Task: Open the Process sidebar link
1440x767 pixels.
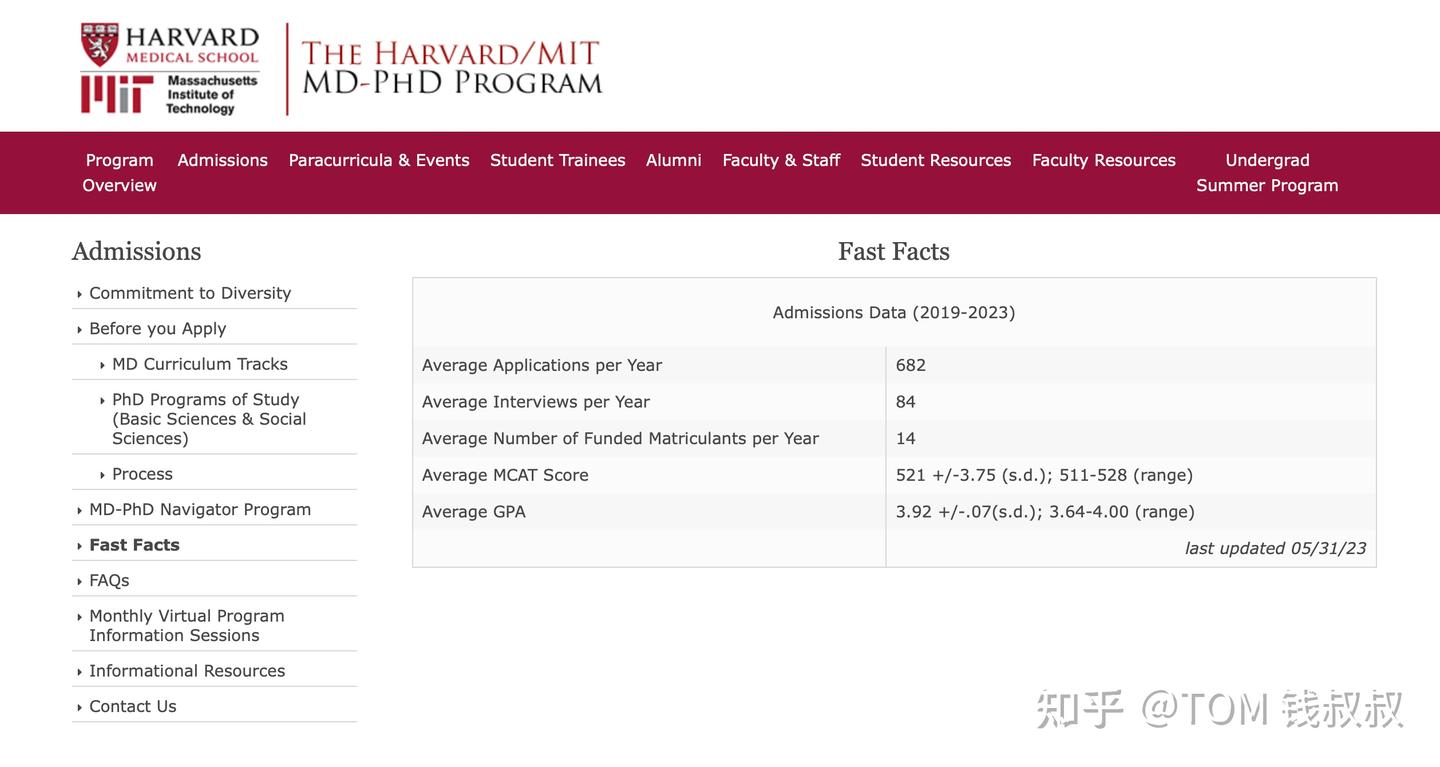Action: pos(142,474)
